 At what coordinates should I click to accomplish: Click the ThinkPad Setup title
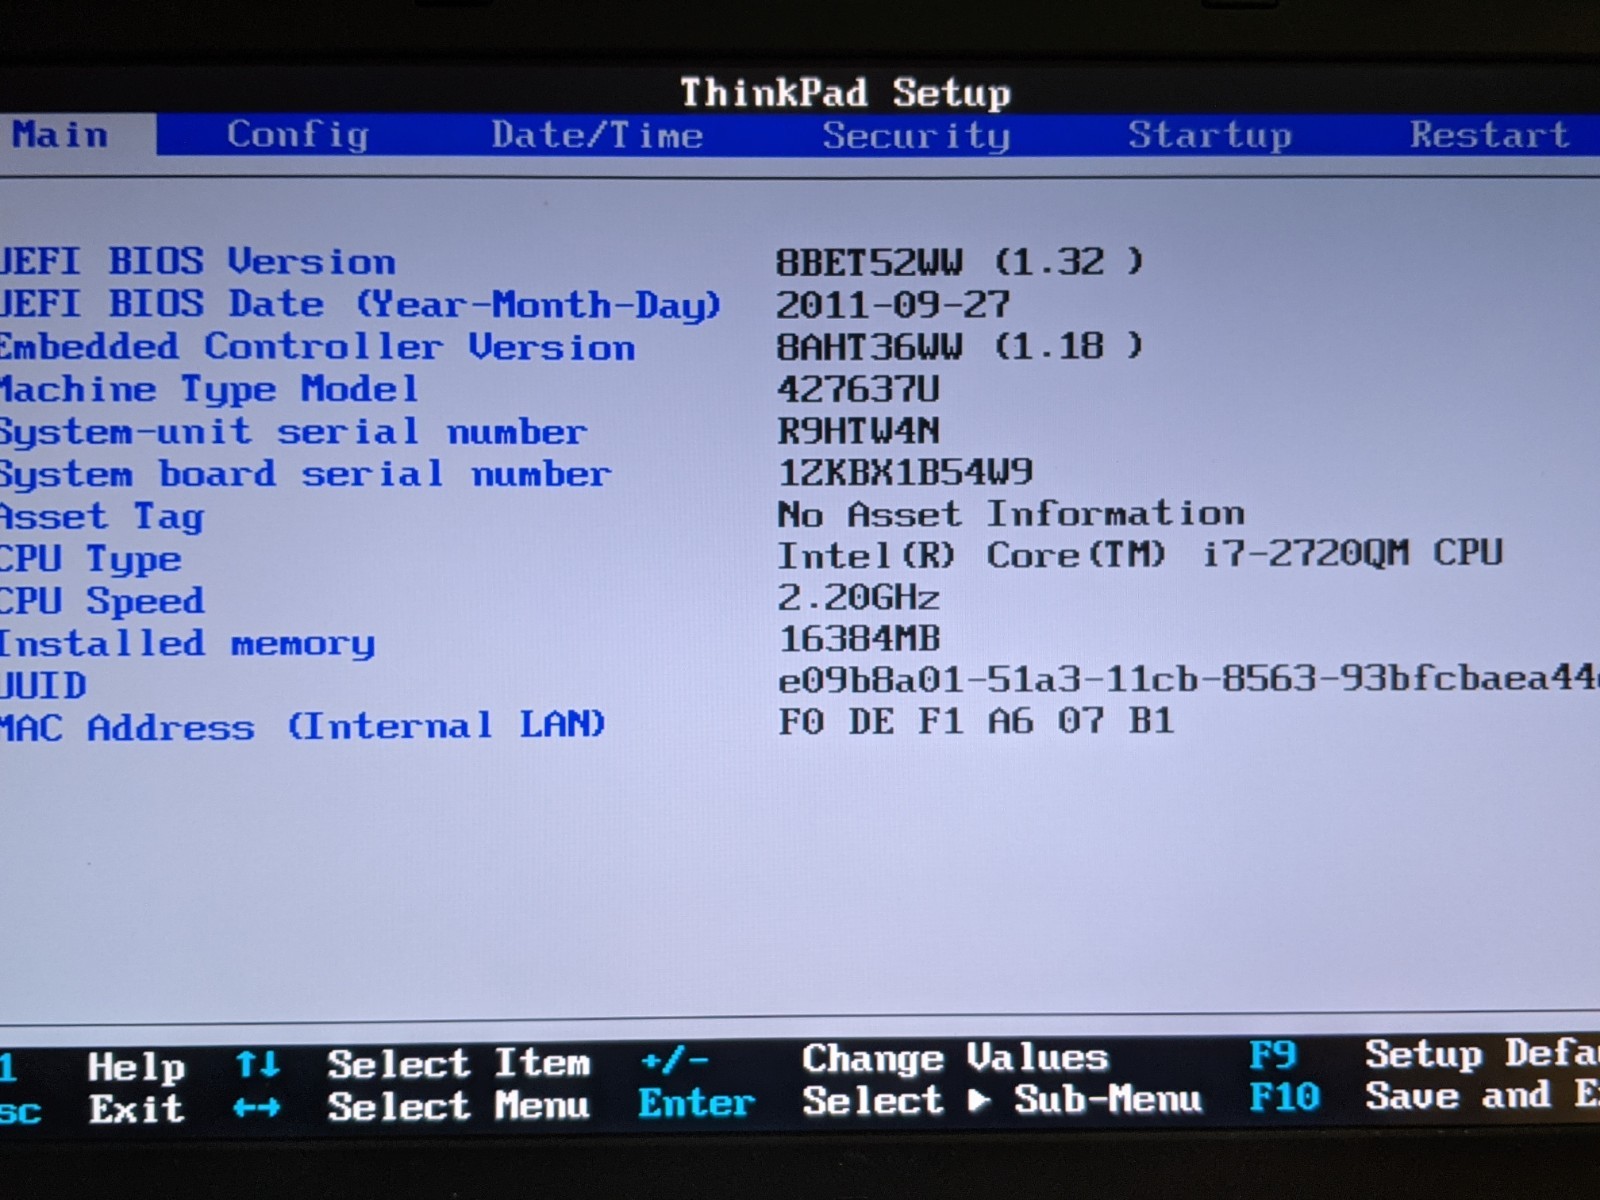click(x=845, y=93)
